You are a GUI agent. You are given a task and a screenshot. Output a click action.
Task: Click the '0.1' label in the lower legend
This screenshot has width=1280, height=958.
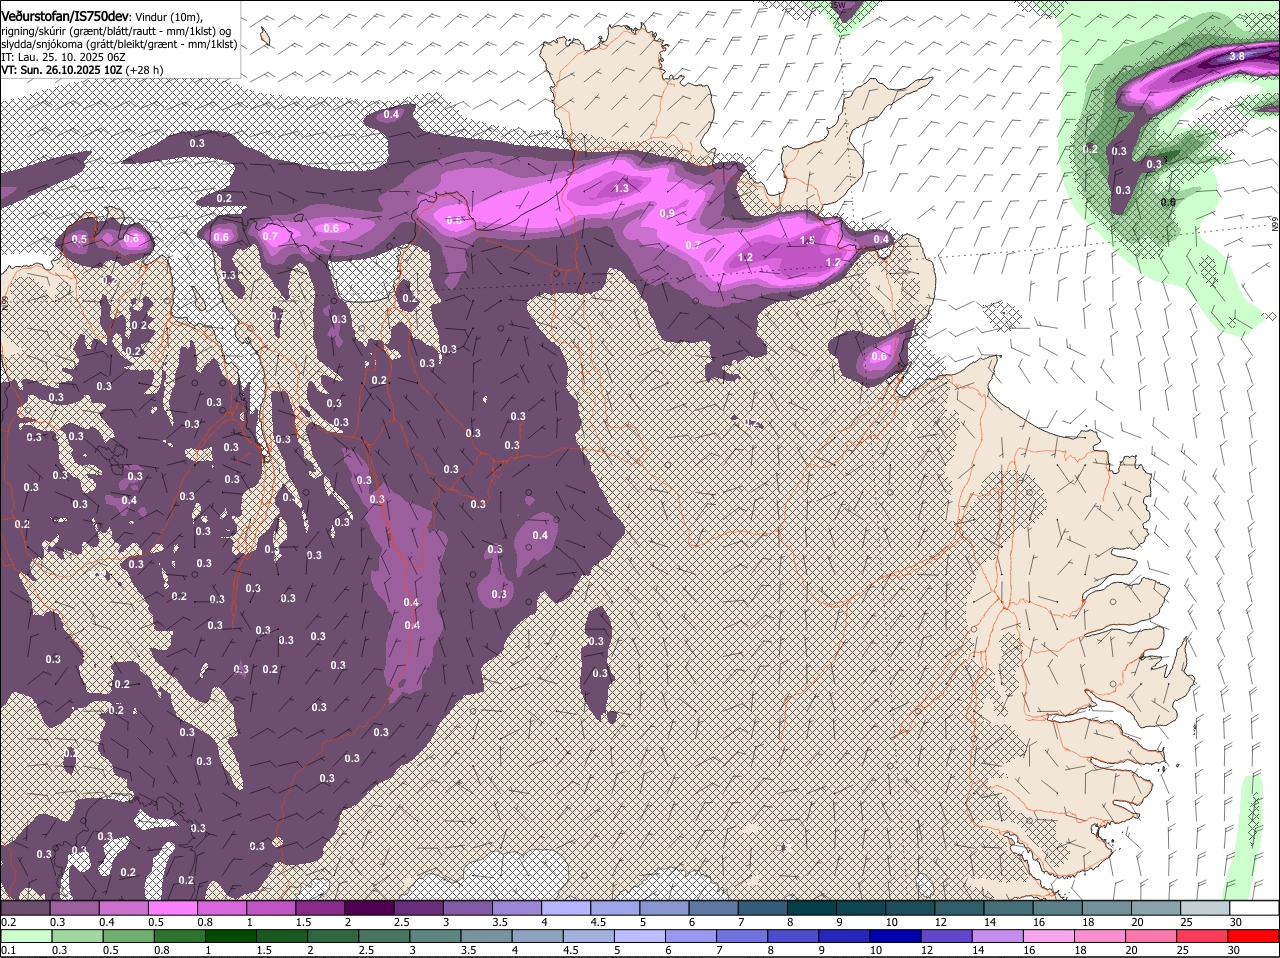pyautogui.click(x=8, y=950)
